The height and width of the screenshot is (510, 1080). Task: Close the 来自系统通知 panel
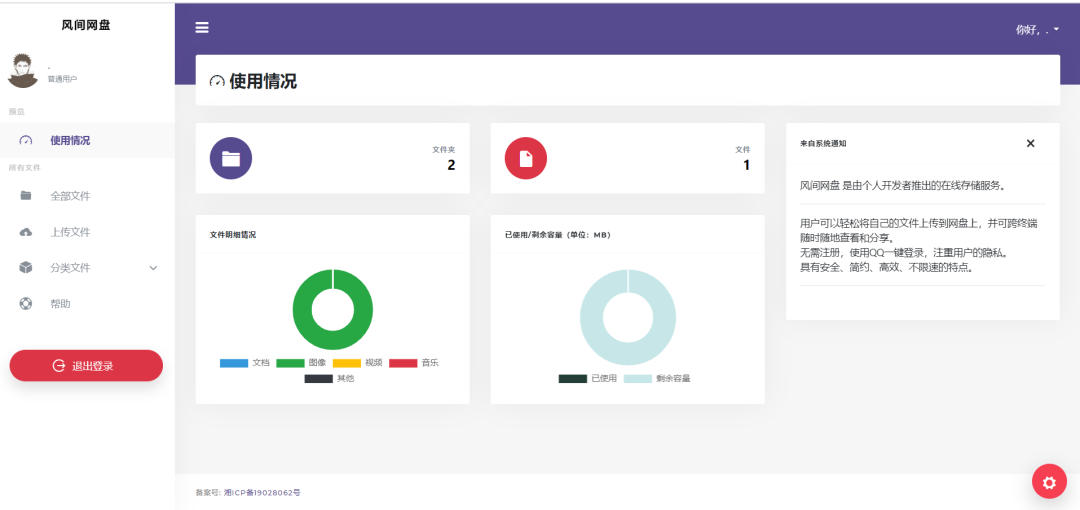(1030, 143)
